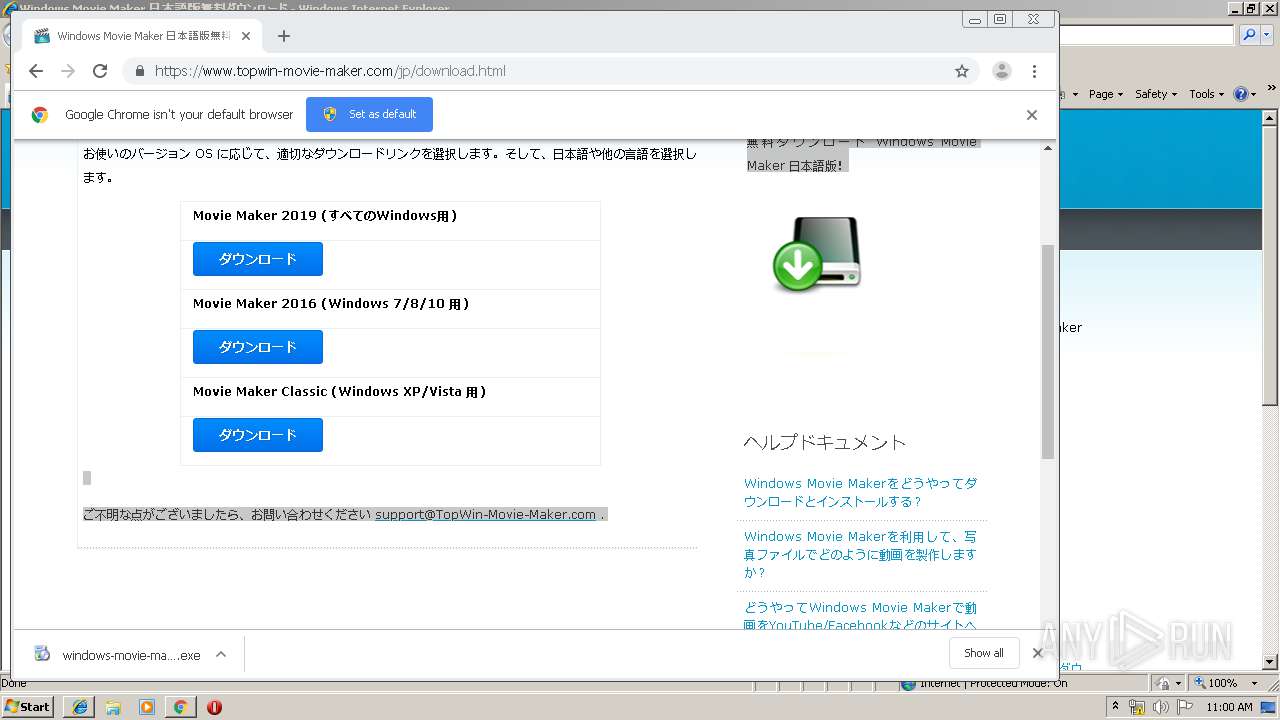The width and height of the screenshot is (1280, 720).
Task: Set Chrome as default browser
Action: 369,114
